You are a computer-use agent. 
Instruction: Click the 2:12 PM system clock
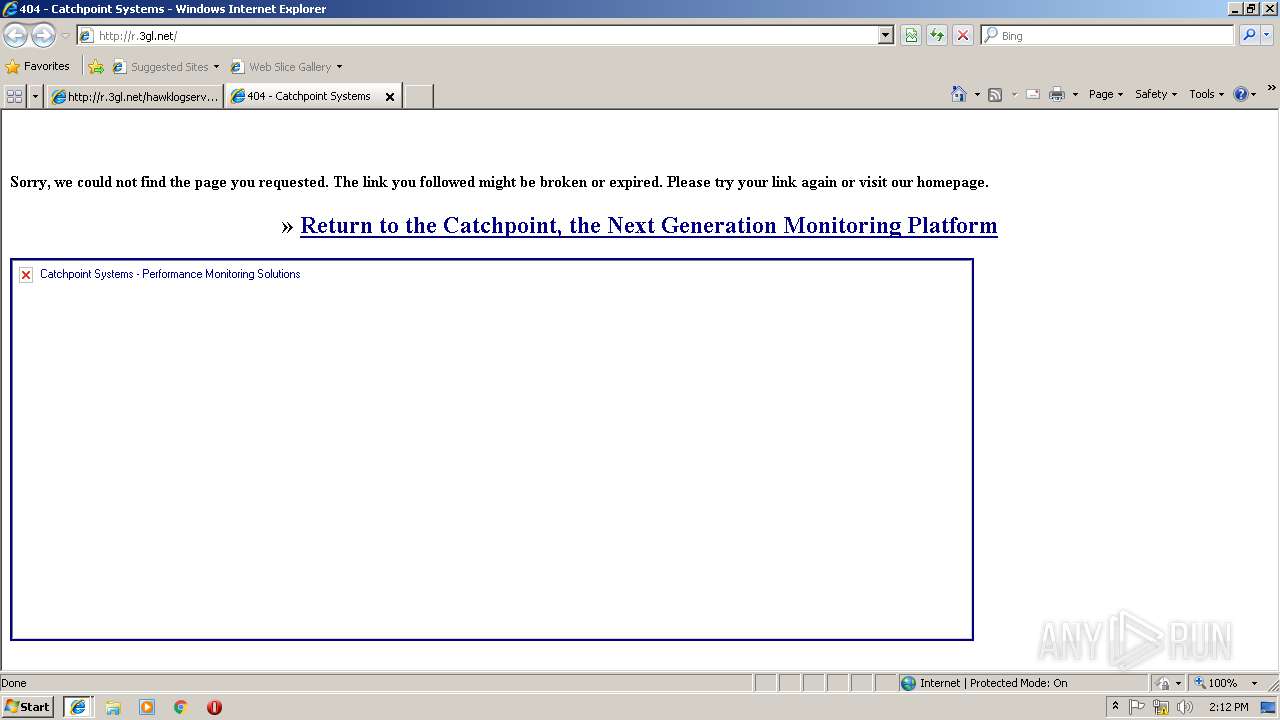pyautogui.click(x=1228, y=707)
